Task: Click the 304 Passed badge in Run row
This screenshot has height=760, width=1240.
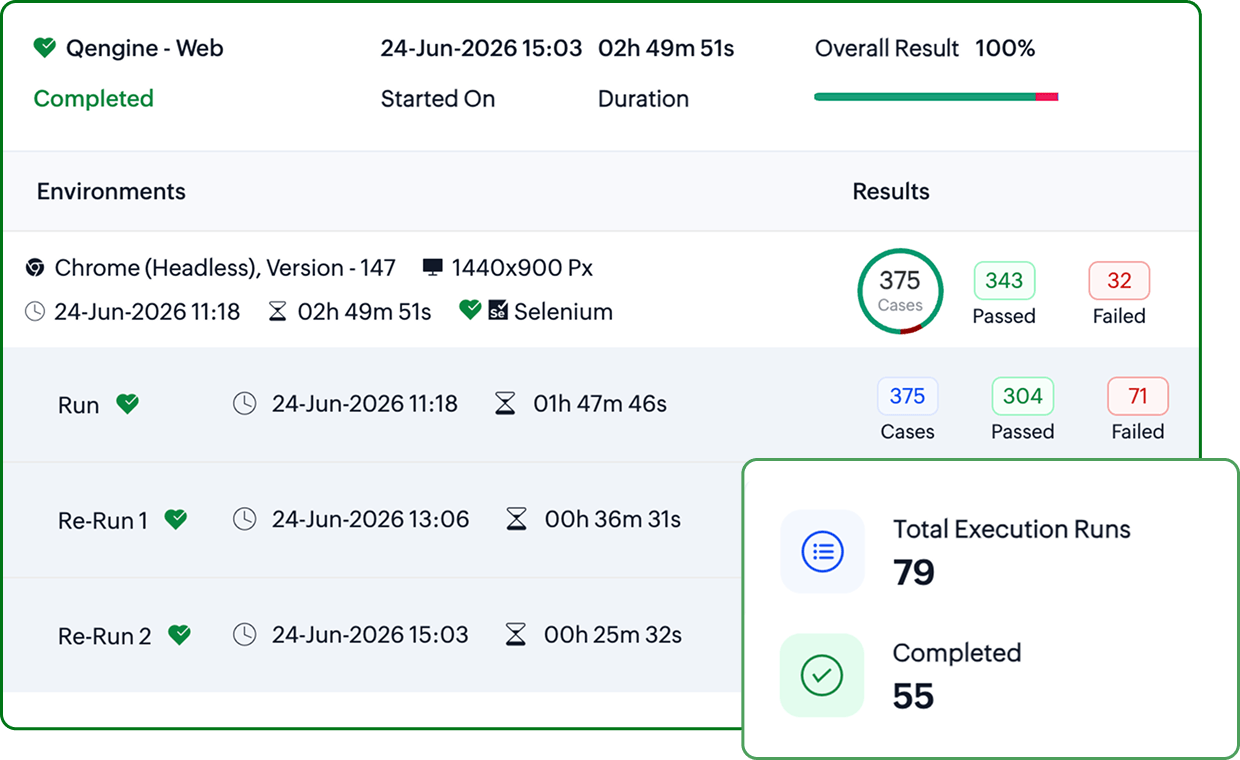Action: coord(1023,396)
